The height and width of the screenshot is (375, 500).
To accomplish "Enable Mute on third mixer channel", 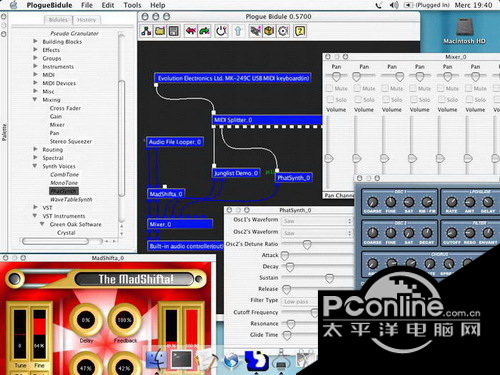I will [x=385, y=88].
